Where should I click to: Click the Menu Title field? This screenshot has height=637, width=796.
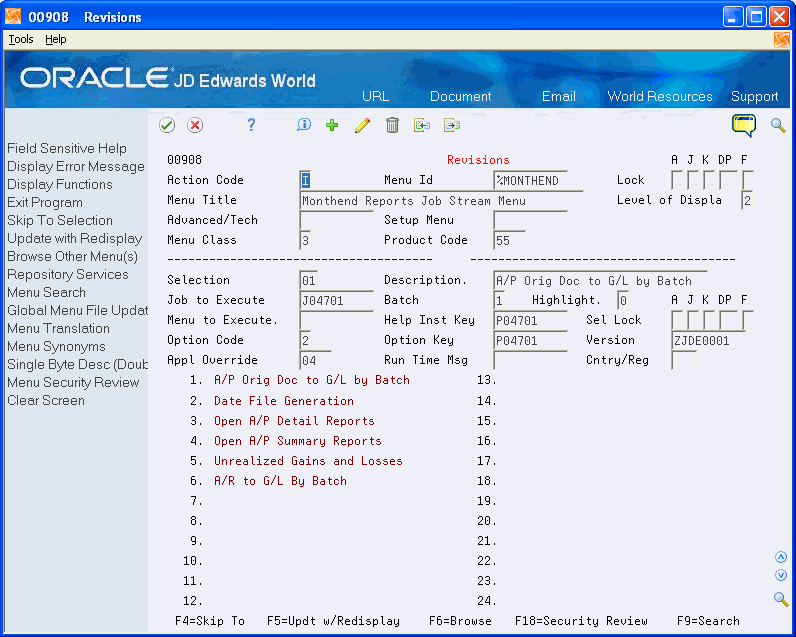click(x=442, y=200)
